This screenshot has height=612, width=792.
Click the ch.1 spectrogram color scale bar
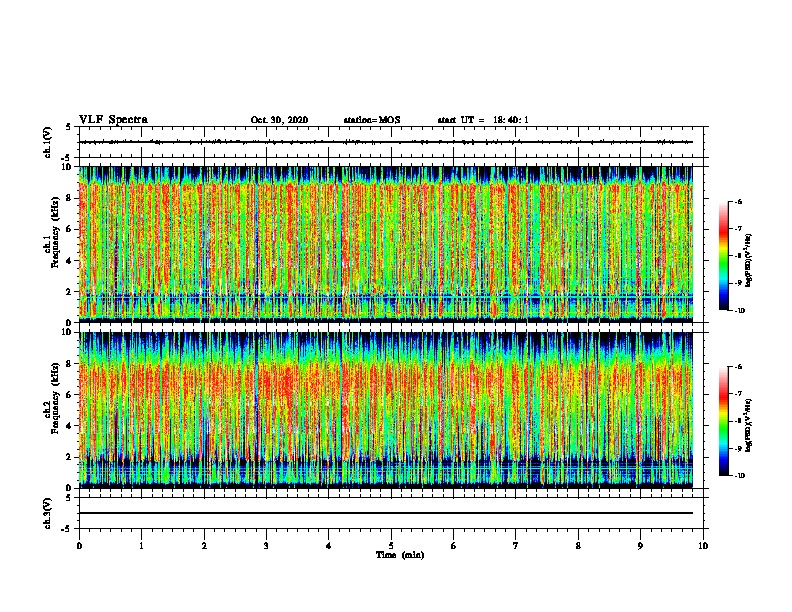click(x=723, y=256)
